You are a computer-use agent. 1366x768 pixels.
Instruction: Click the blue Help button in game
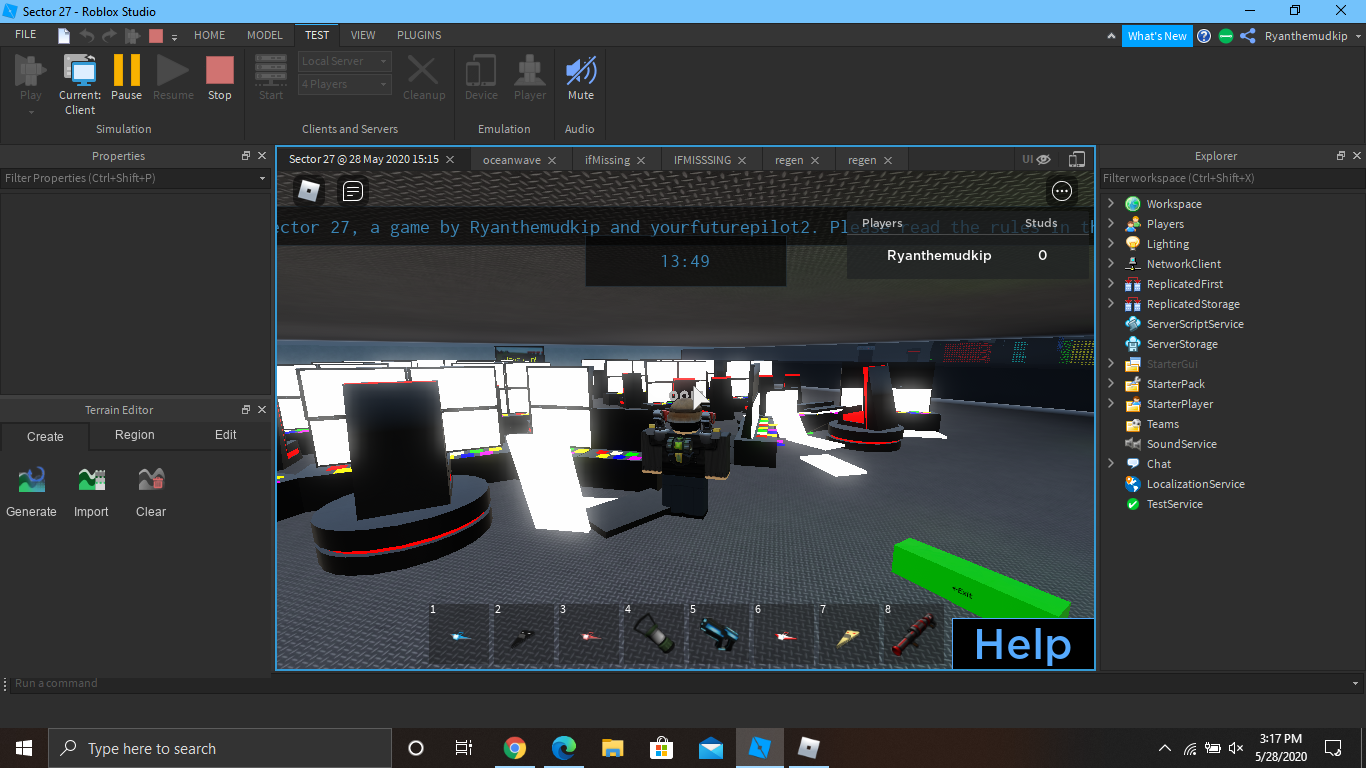1023,645
